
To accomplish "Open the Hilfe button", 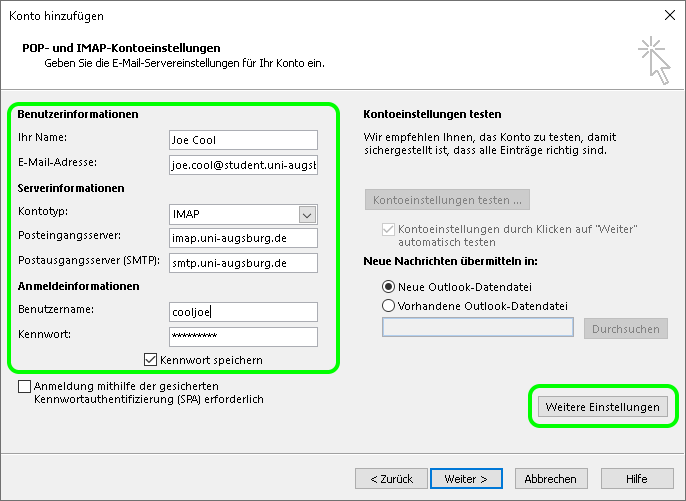I will click(636, 479).
